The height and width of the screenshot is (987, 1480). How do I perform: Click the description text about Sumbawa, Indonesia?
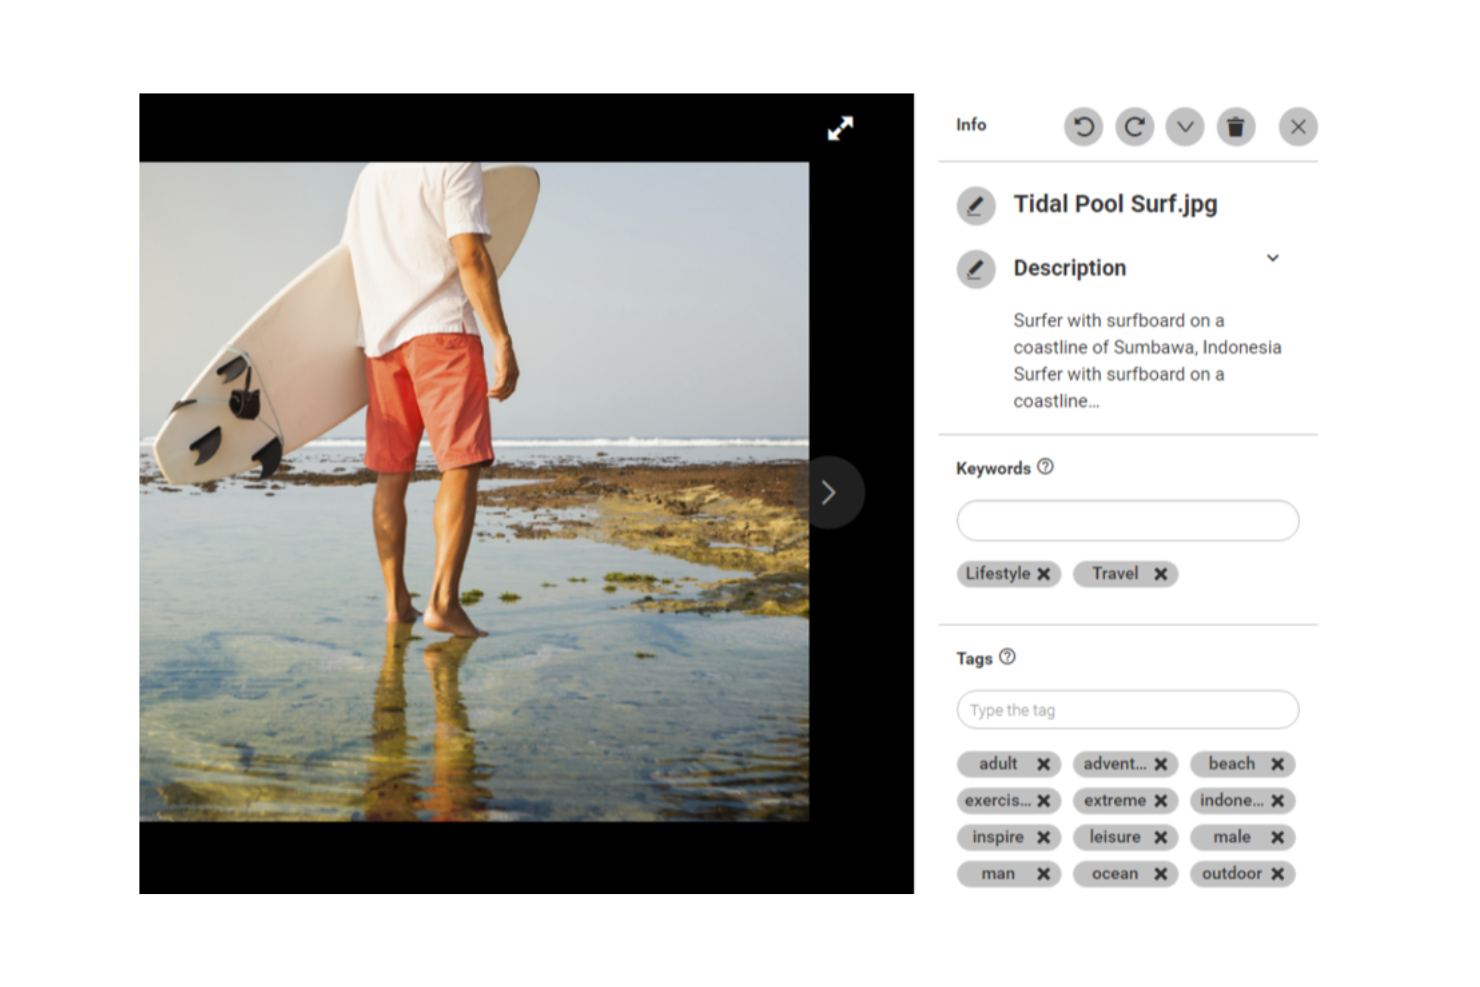(1147, 360)
